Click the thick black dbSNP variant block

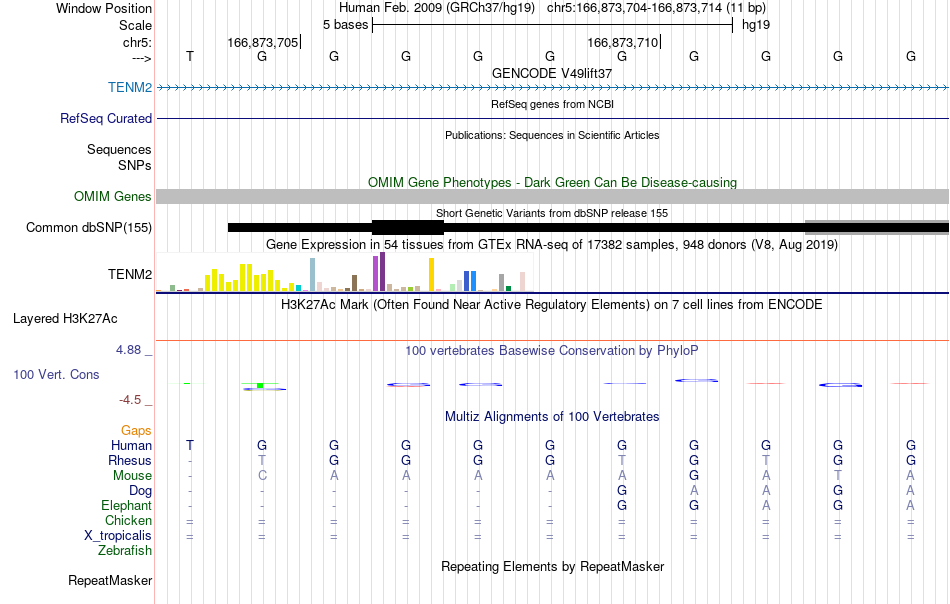click(x=408, y=227)
